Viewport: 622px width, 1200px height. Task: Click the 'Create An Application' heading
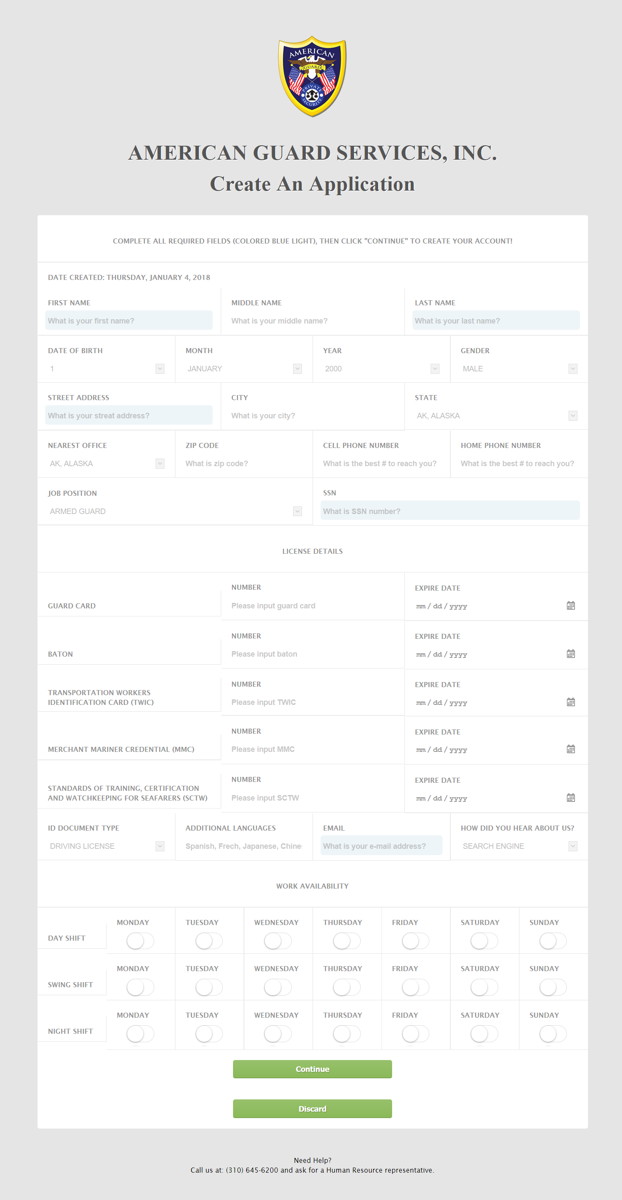click(x=312, y=184)
